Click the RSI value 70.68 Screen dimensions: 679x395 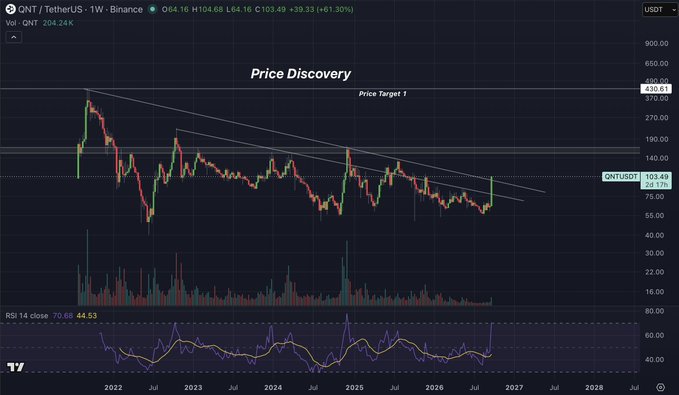[62, 316]
